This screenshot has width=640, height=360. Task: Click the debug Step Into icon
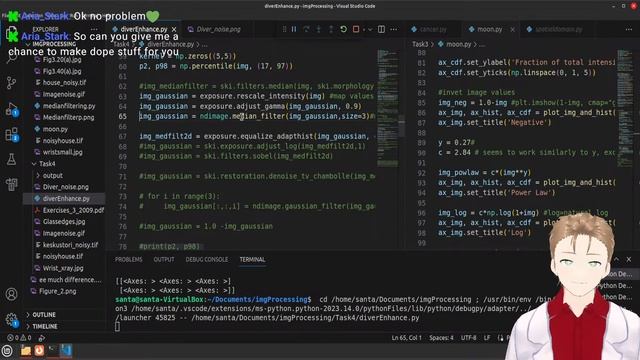[319, 29]
